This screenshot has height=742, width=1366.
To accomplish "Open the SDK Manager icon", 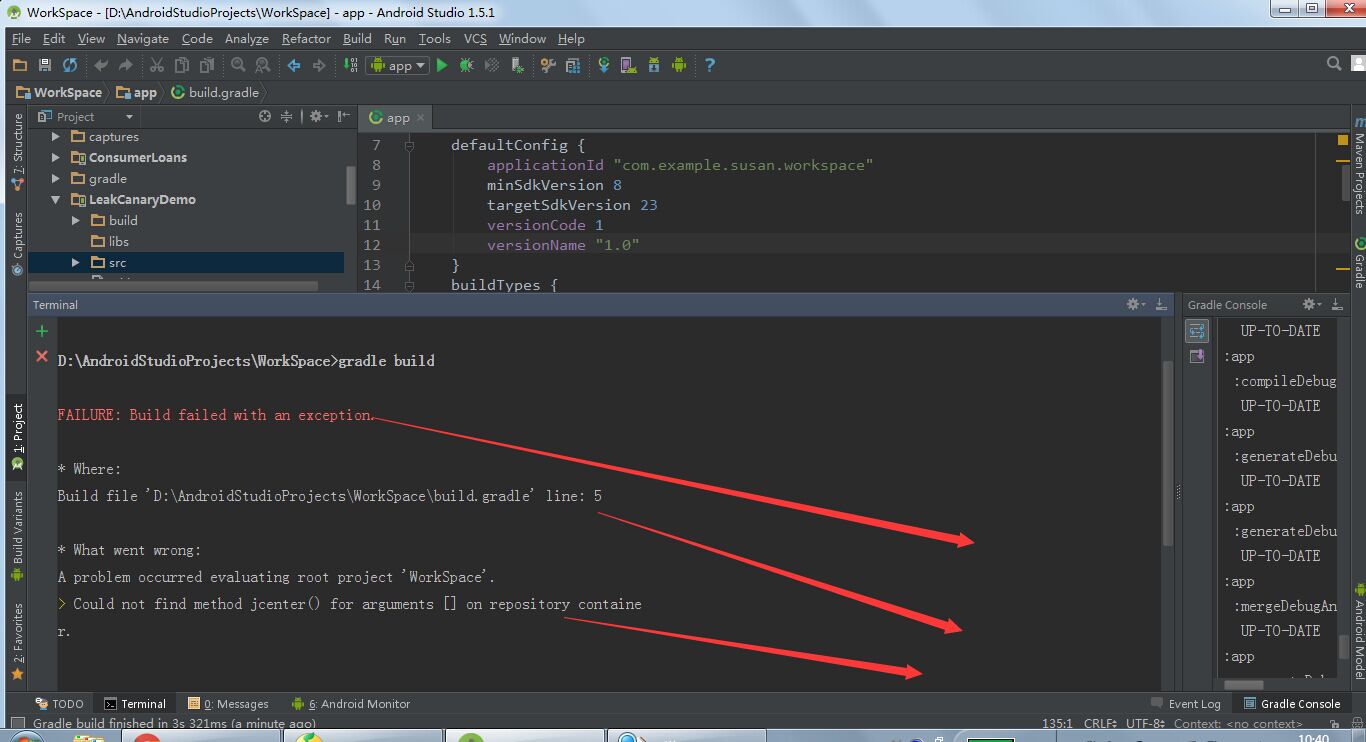I will click(x=654, y=65).
